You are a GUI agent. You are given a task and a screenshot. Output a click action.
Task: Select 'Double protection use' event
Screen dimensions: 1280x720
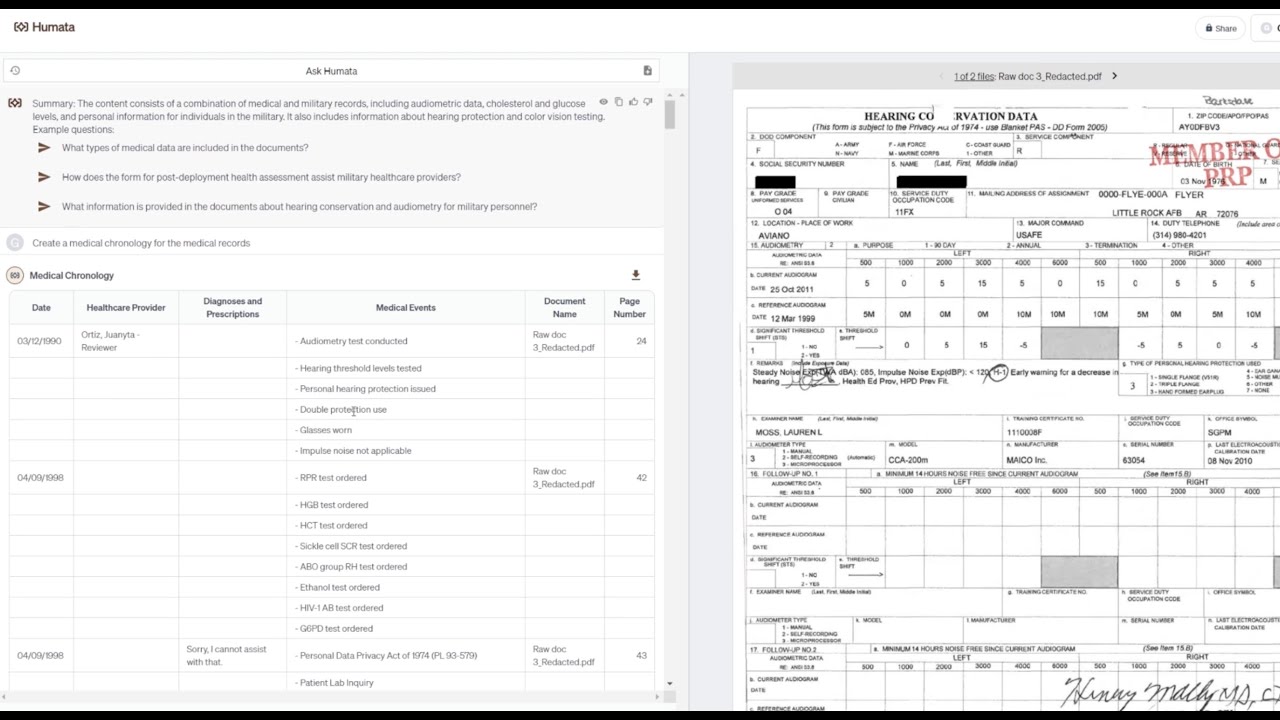pyautogui.click(x=341, y=410)
